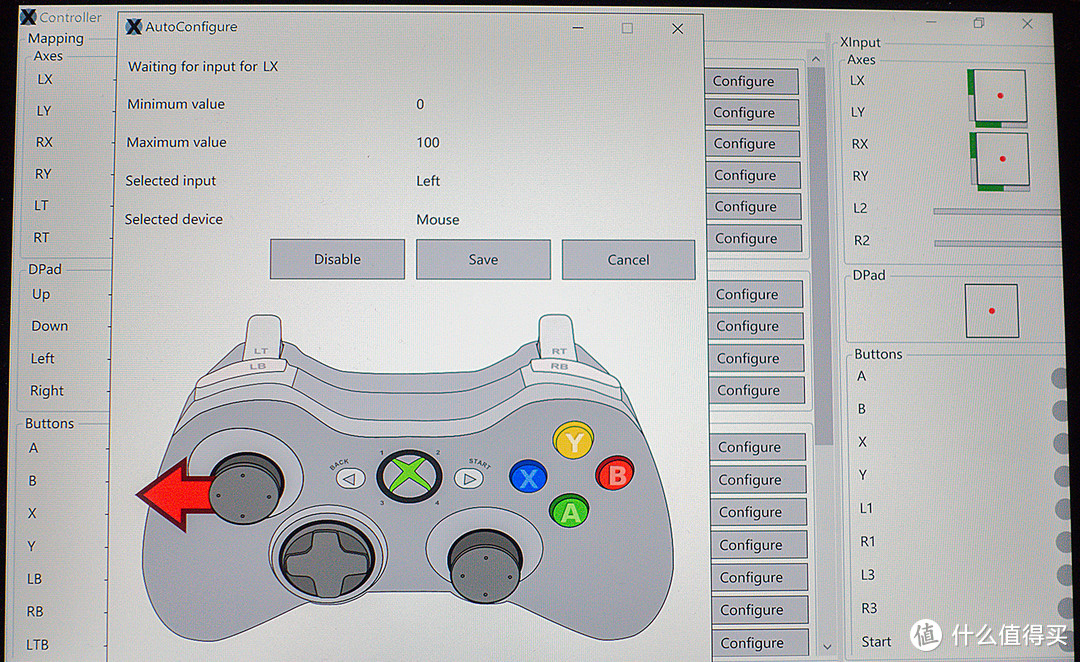Click the Maximum value 100 field
Viewport: 1080px width, 662px height.
point(428,143)
